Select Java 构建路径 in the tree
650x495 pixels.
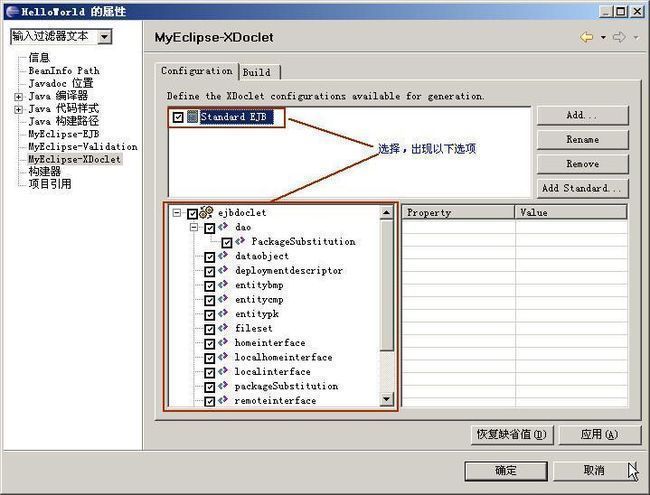(x=63, y=121)
